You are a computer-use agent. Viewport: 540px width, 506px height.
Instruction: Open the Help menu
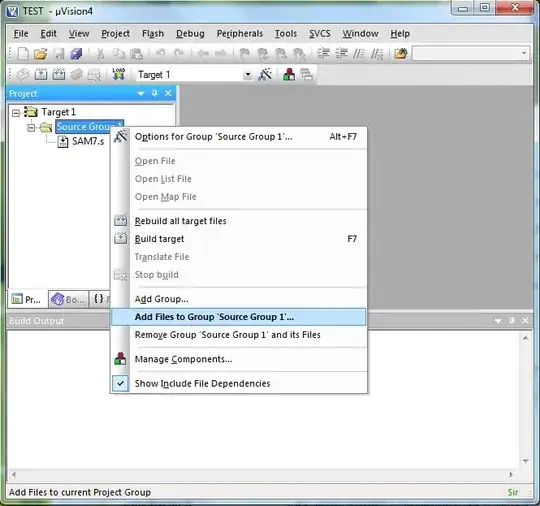tap(400, 34)
